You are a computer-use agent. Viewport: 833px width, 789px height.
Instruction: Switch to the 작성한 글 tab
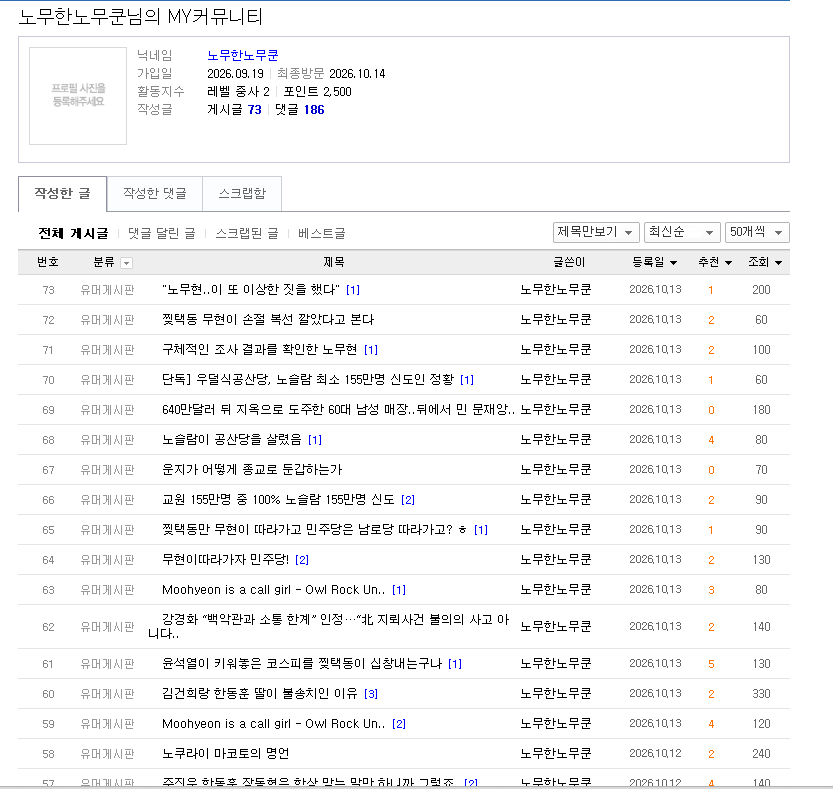(63, 193)
